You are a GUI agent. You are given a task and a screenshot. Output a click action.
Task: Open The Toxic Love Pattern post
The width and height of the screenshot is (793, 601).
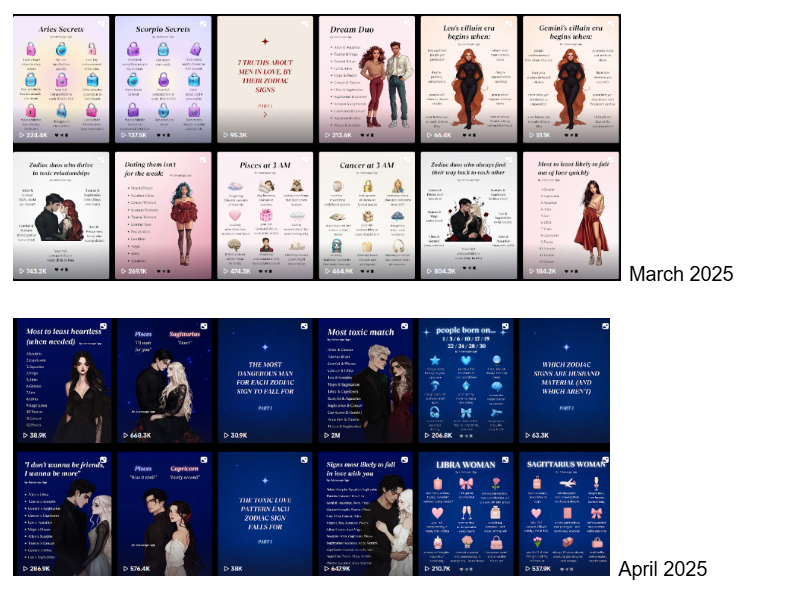coord(263,515)
